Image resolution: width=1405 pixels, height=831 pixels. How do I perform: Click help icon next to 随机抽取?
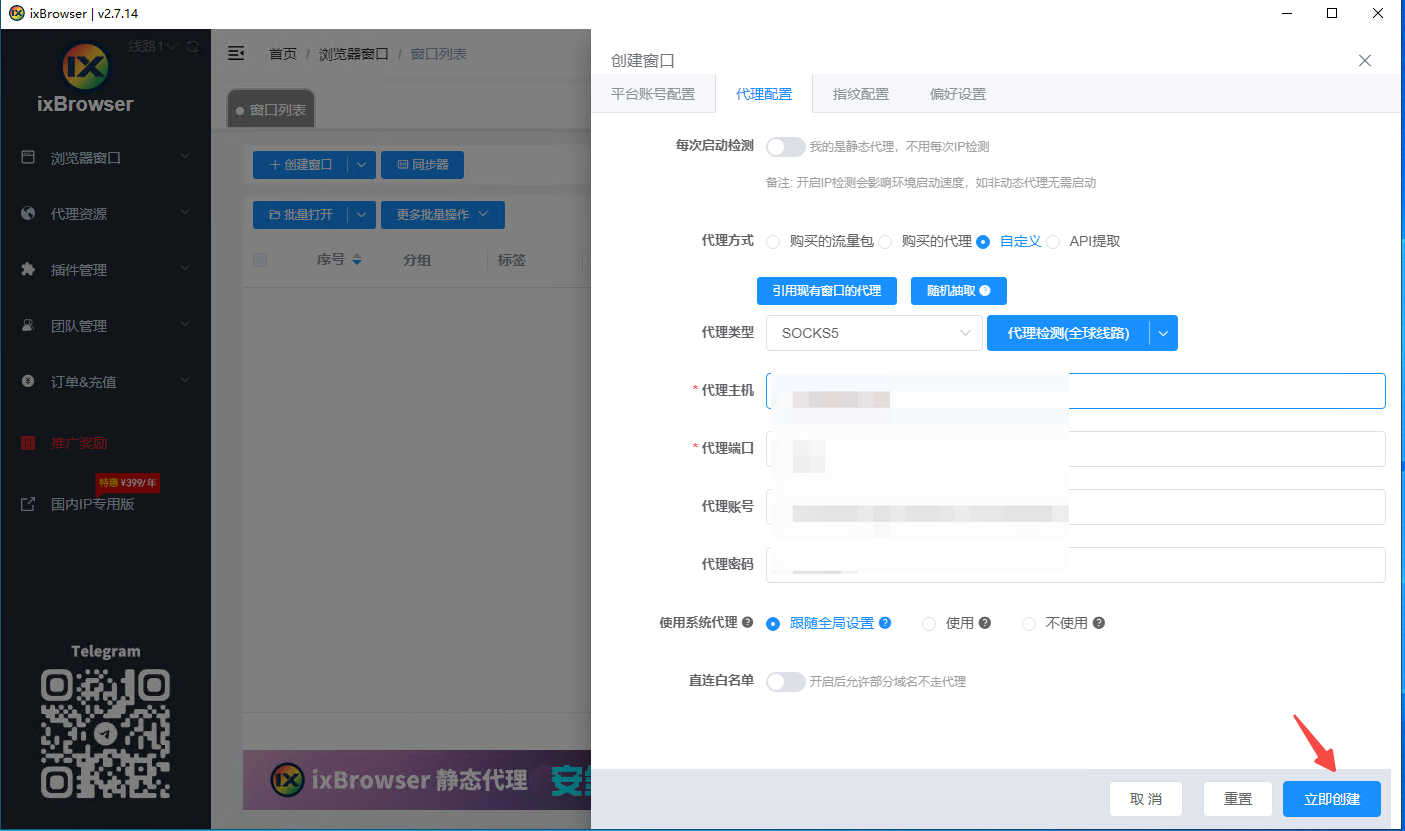point(985,291)
